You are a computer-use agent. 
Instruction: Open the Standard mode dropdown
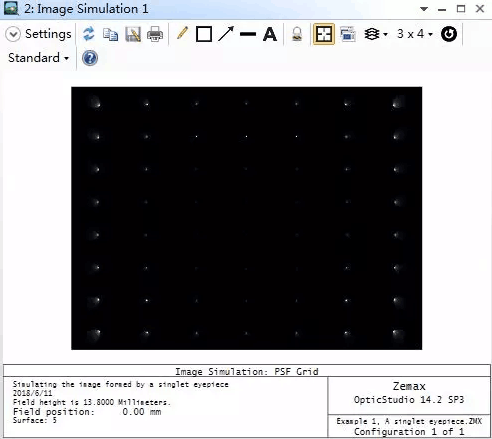point(39,58)
